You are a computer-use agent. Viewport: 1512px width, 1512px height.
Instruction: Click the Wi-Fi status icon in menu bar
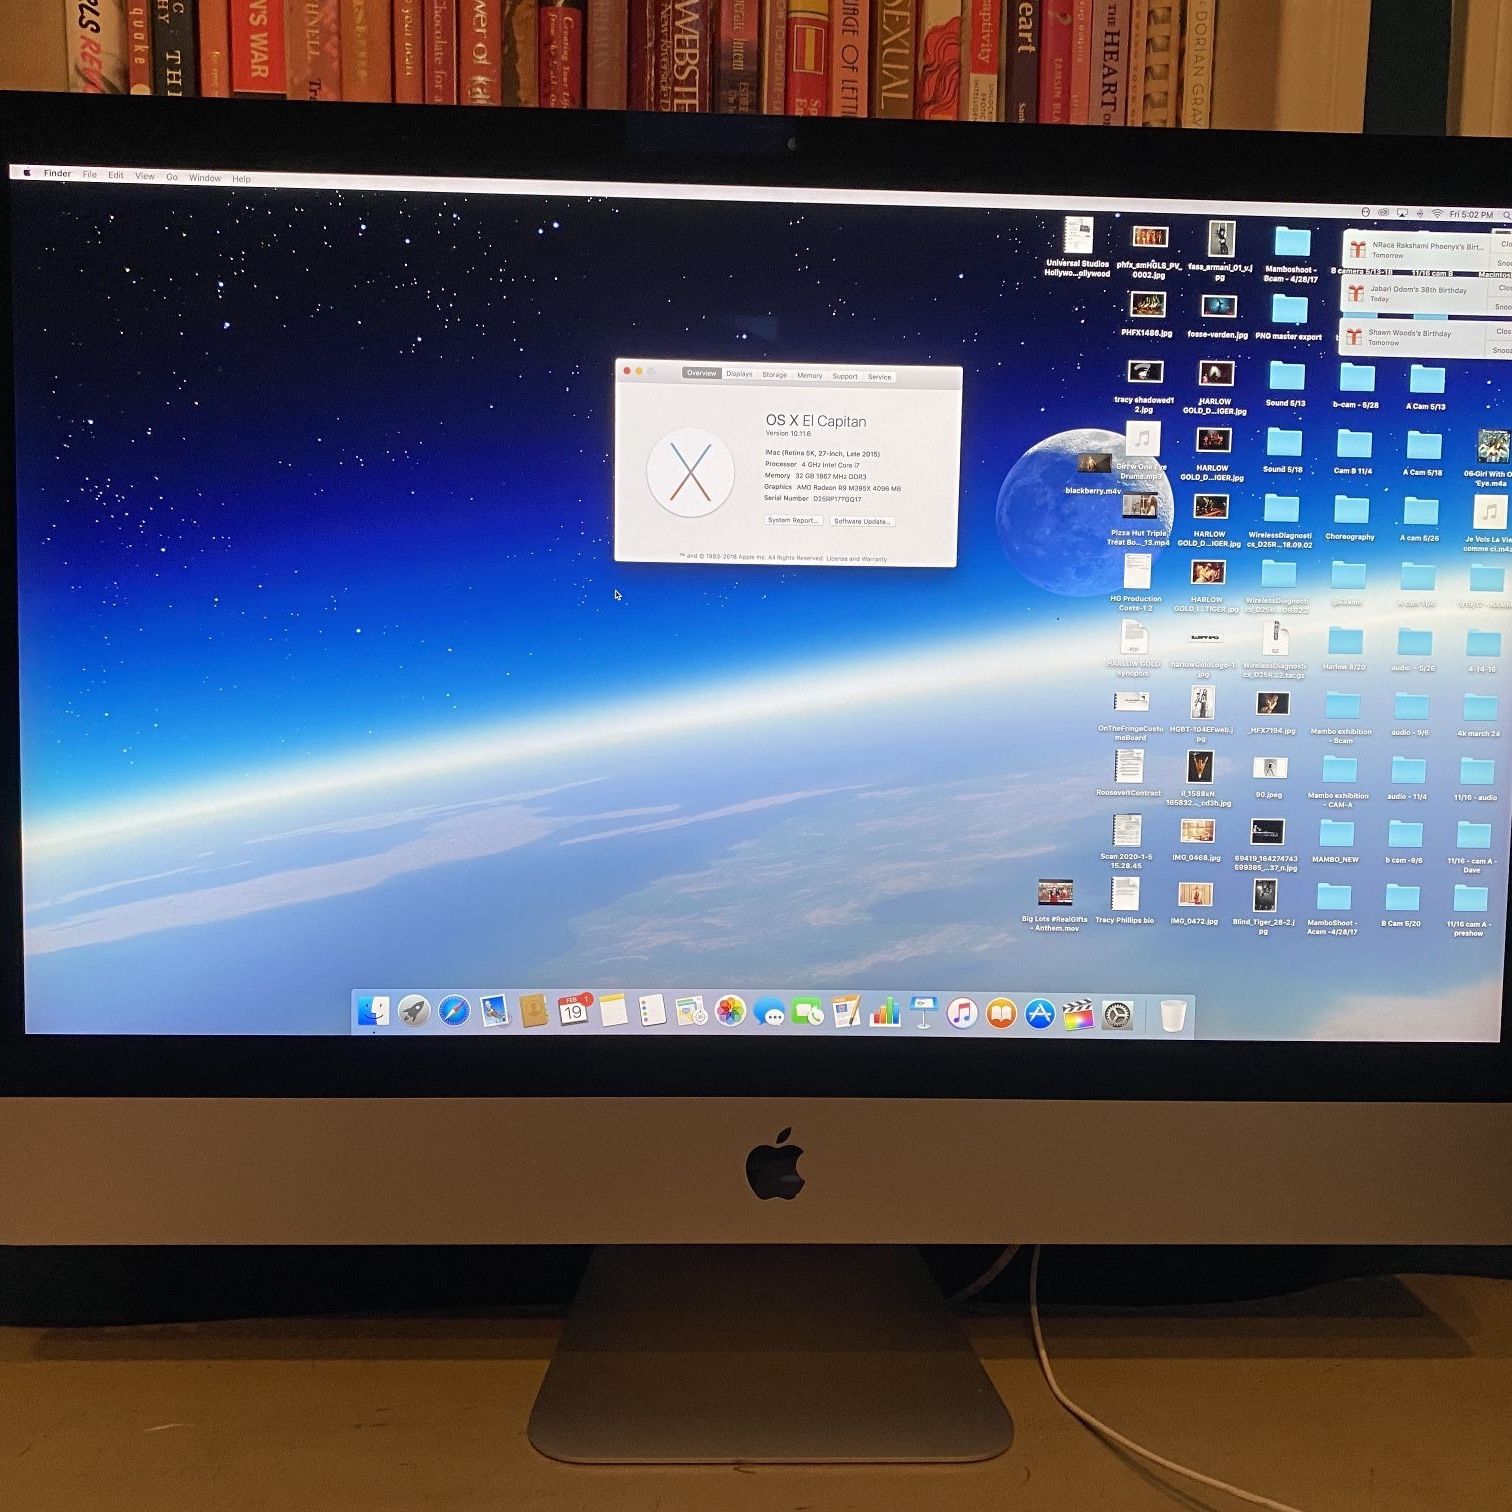coord(1437,214)
